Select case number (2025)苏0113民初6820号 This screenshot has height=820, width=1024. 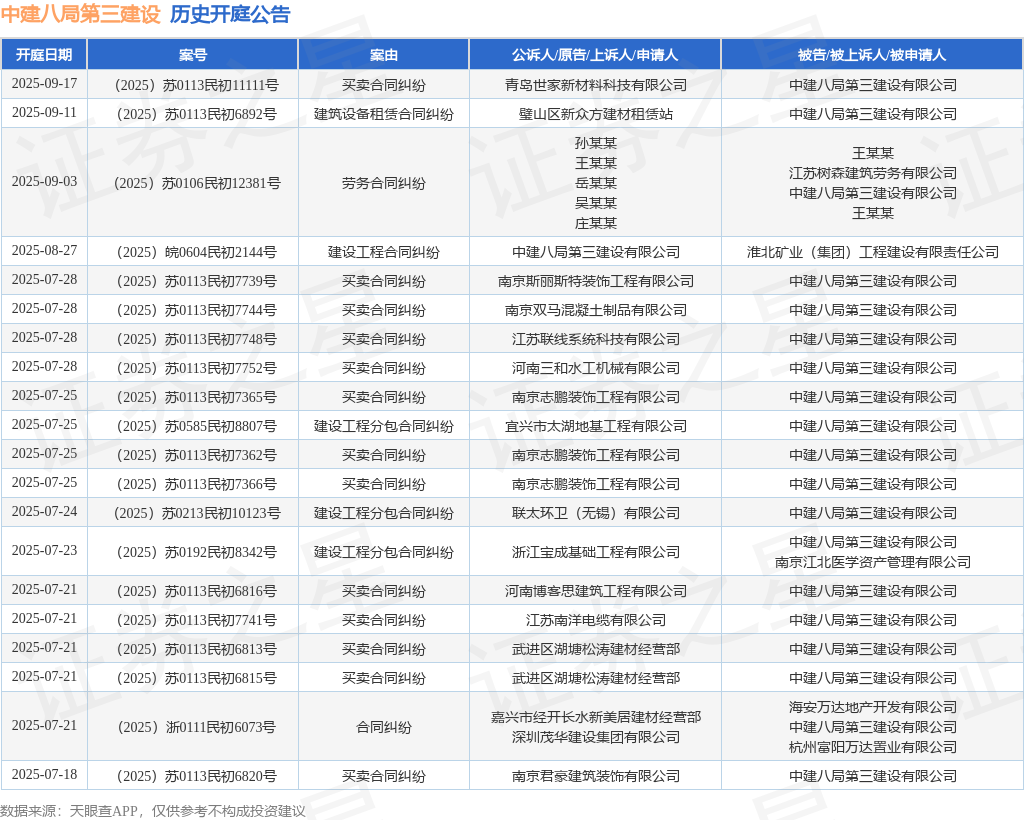(x=196, y=776)
